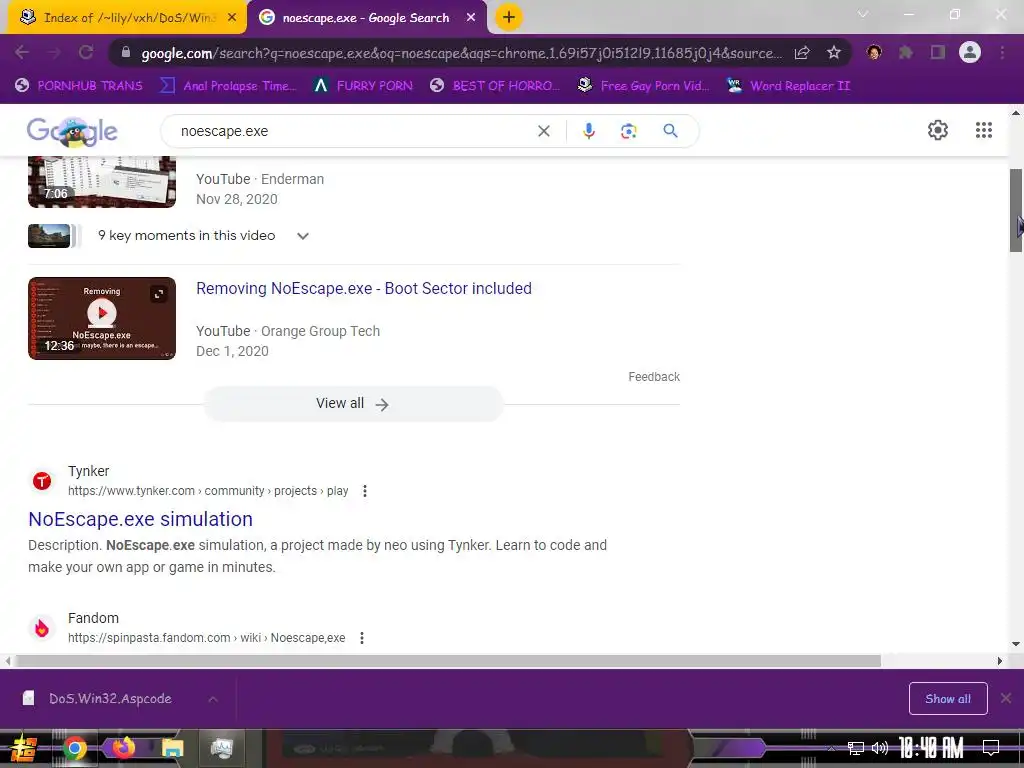Clear the search box with the X icon
The width and height of the screenshot is (1024, 768).
[543, 131]
